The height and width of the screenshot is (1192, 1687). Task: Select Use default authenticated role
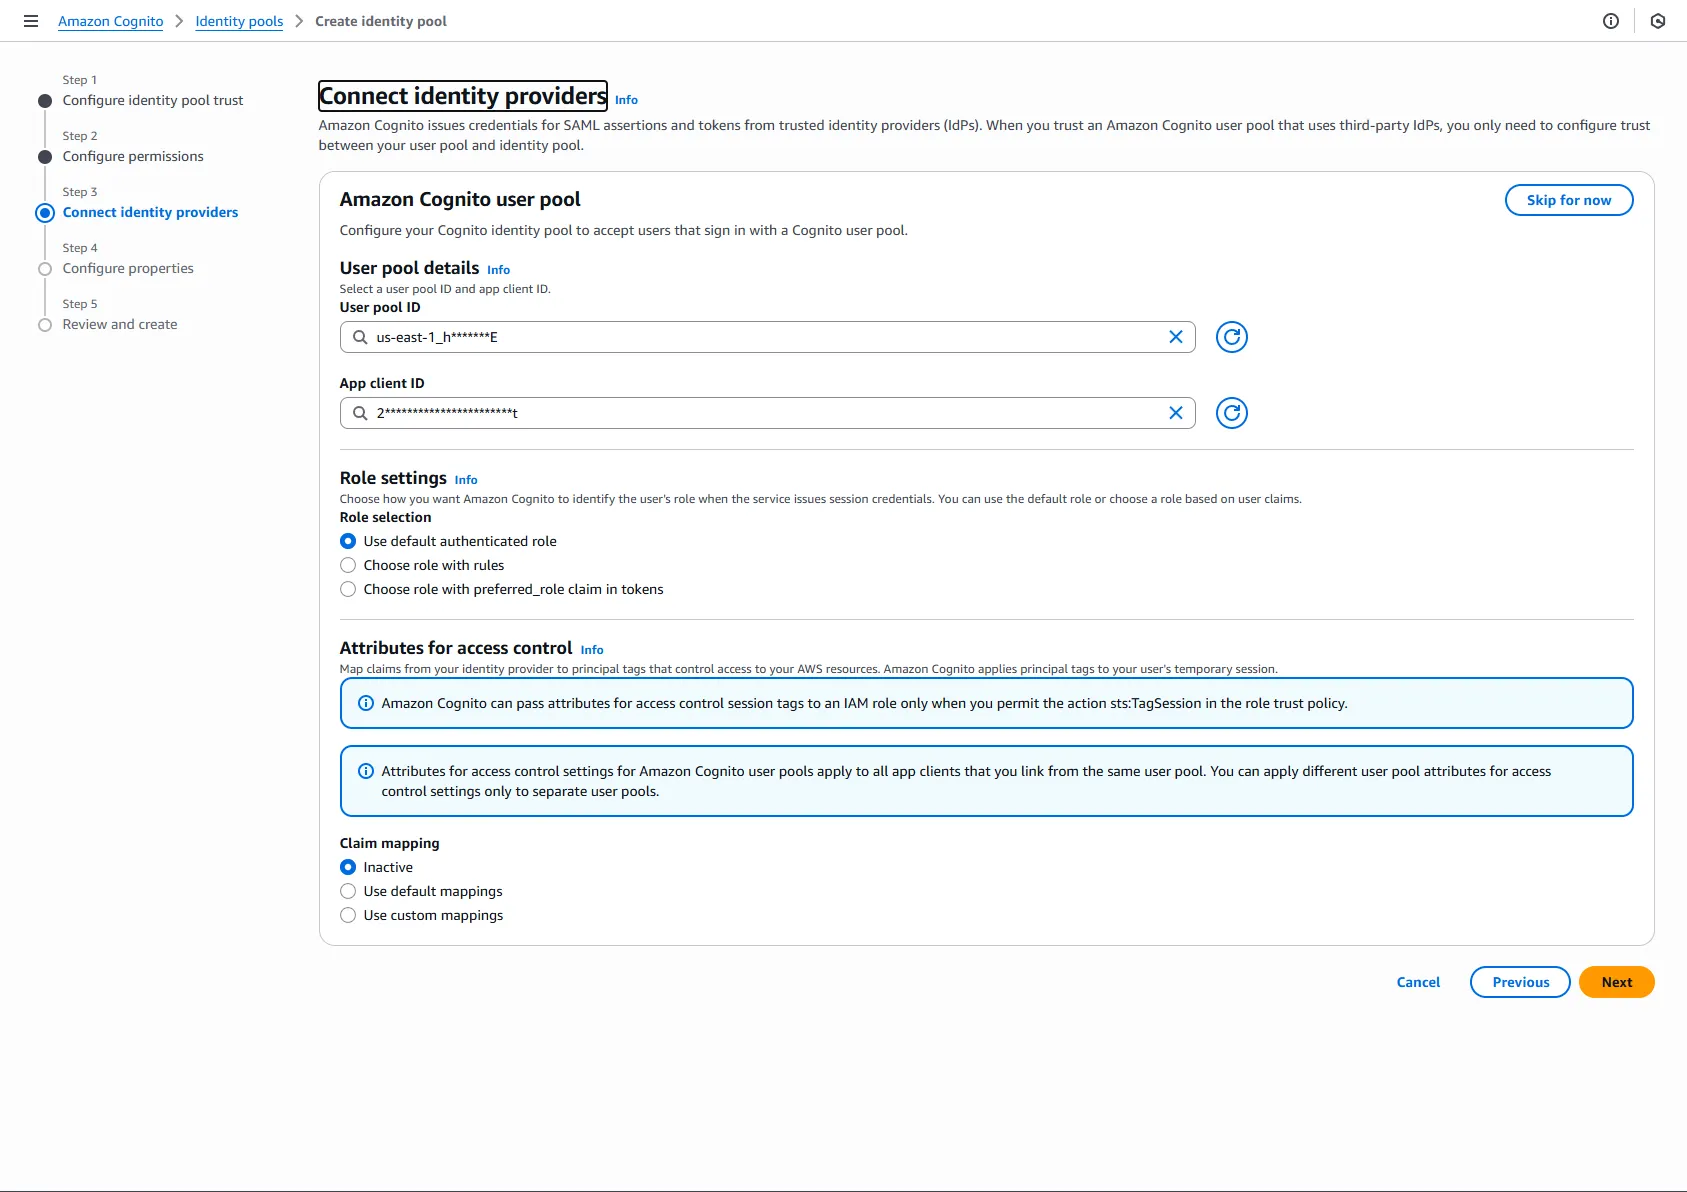[x=348, y=541]
